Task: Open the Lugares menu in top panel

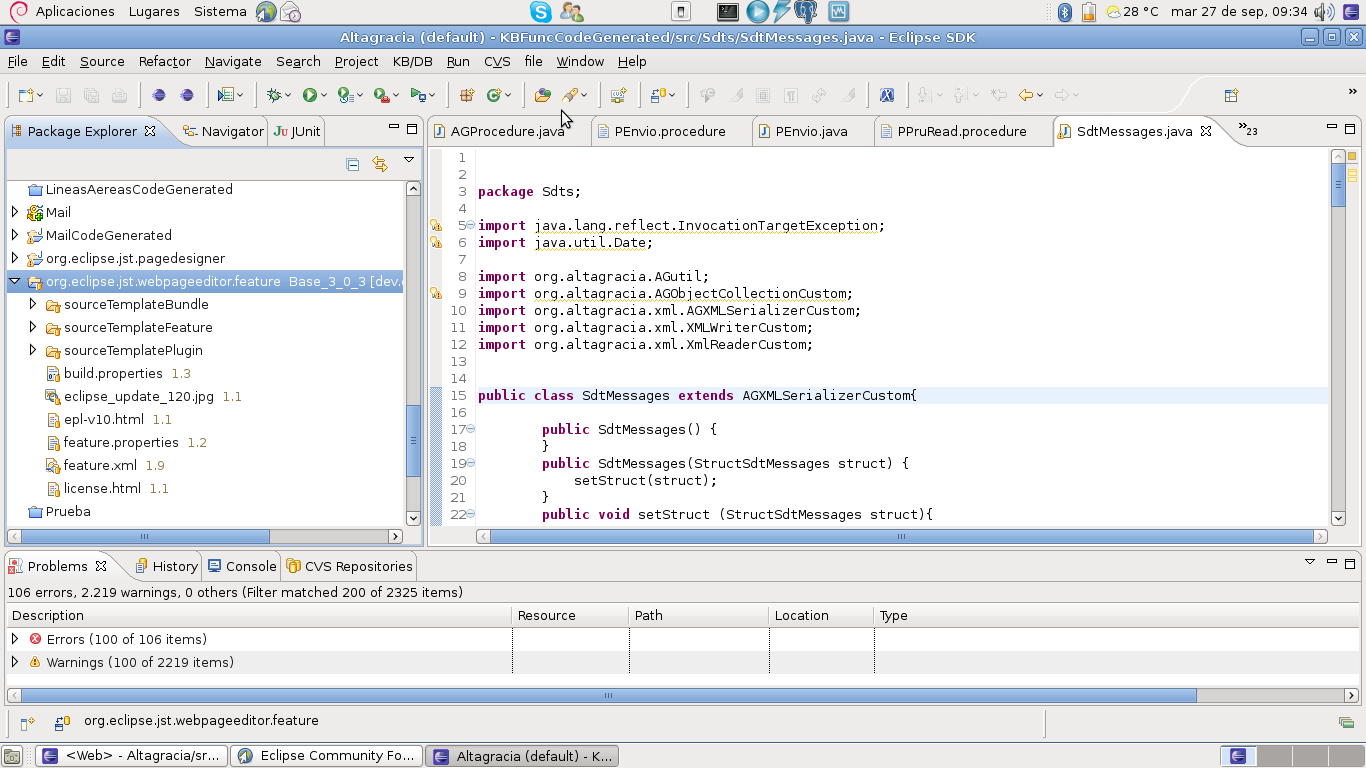Action: click(154, 12)
